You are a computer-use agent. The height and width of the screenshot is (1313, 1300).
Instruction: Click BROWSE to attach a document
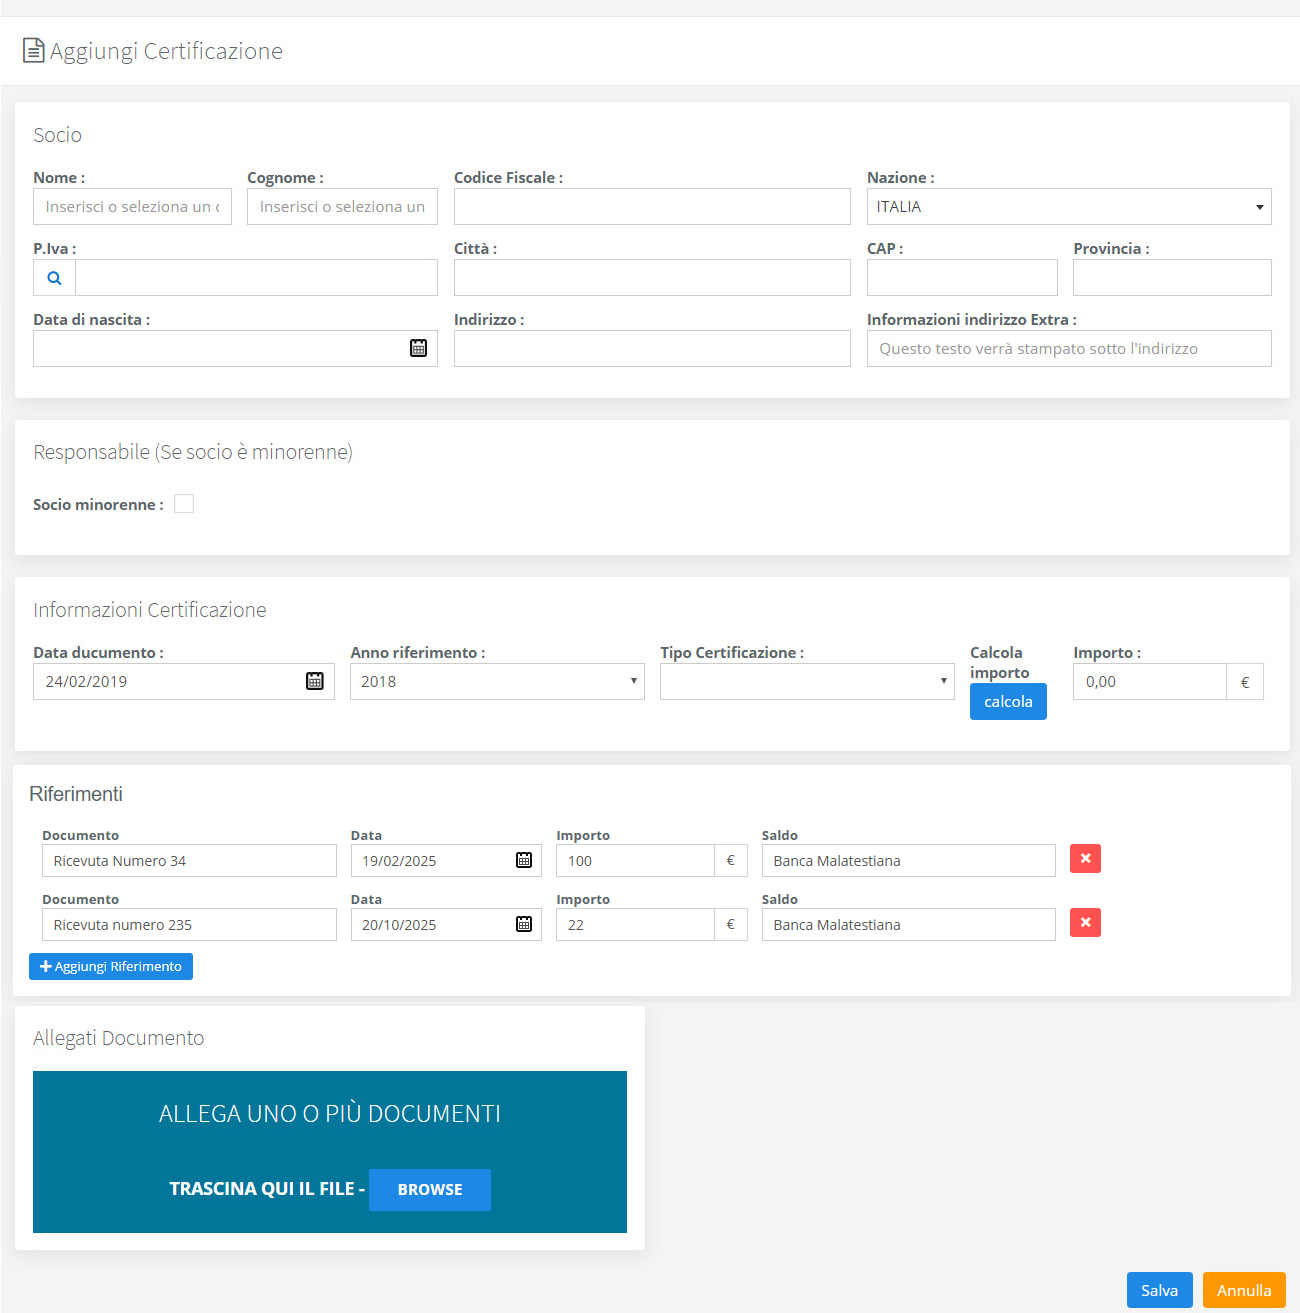click(x=429, y=1190)
